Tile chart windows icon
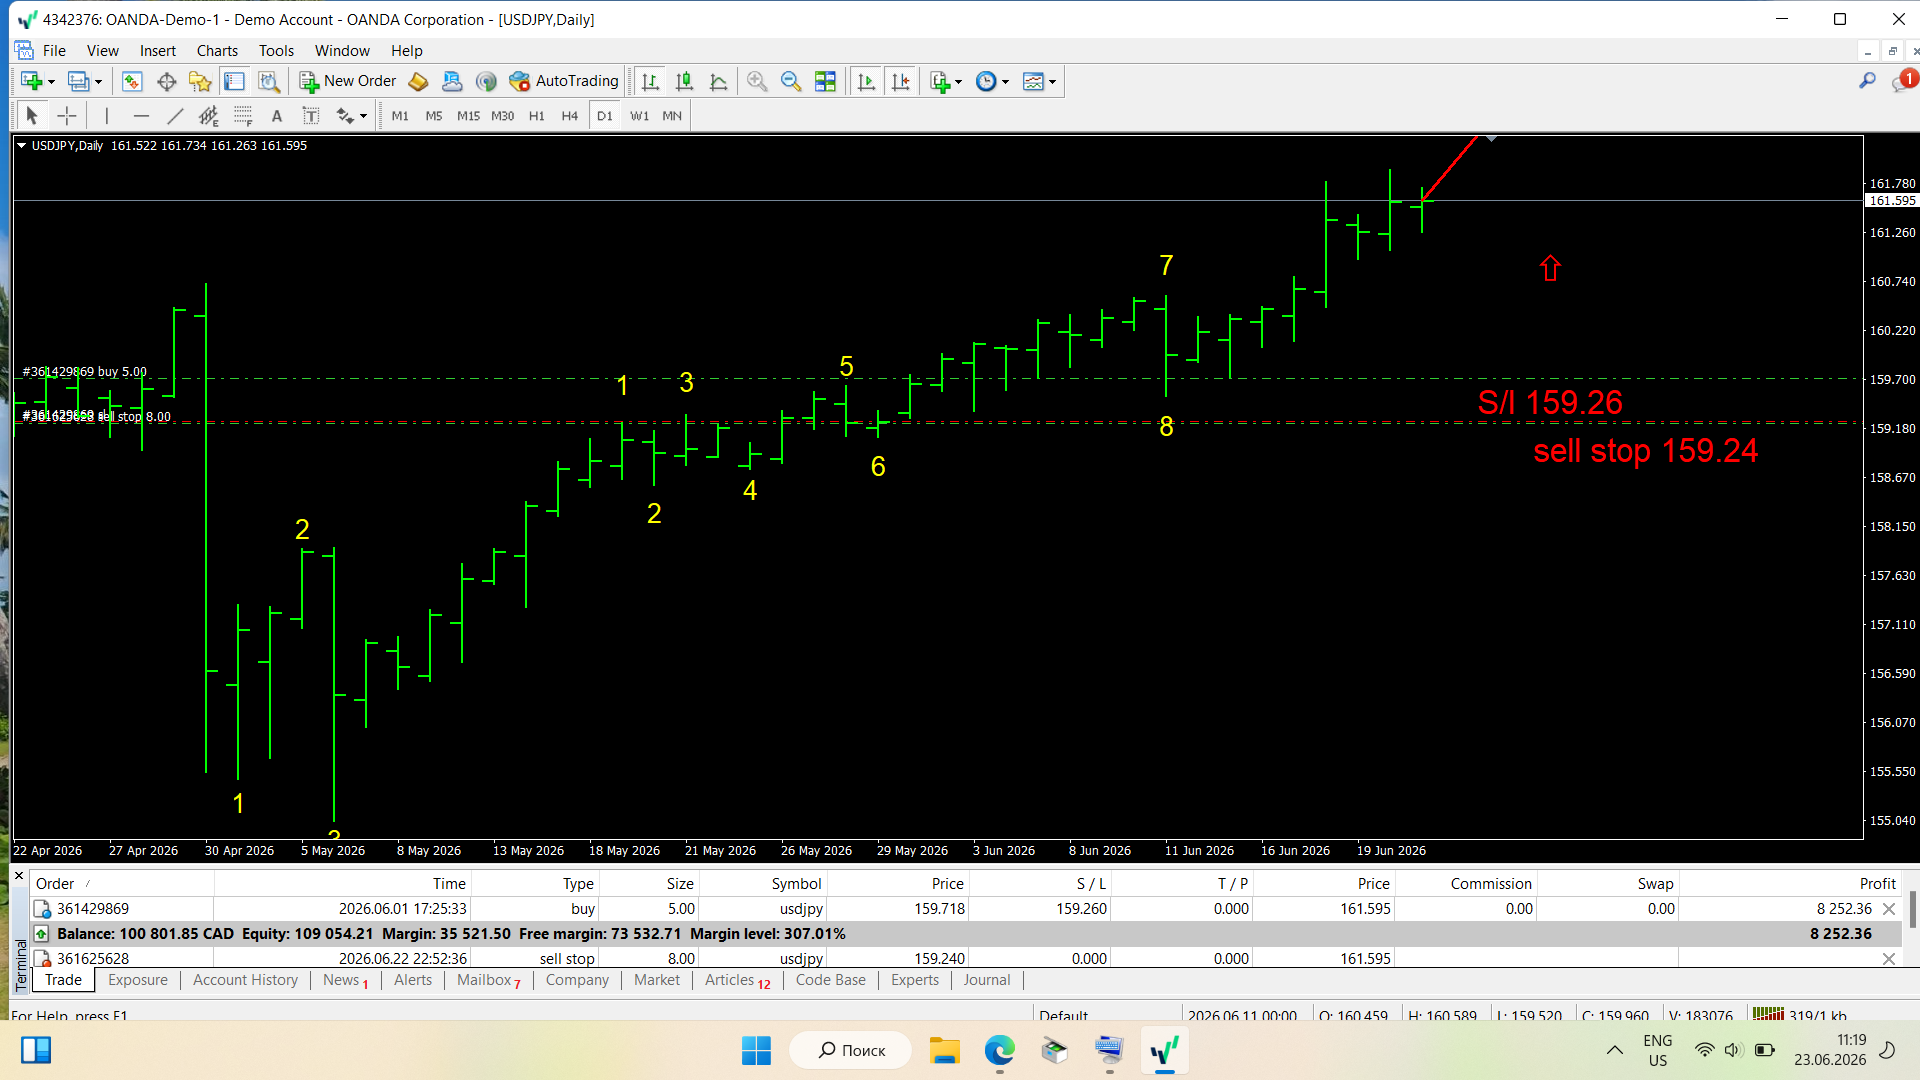The height and width of the screenshot is (1080, 1920). pos(825,82)
